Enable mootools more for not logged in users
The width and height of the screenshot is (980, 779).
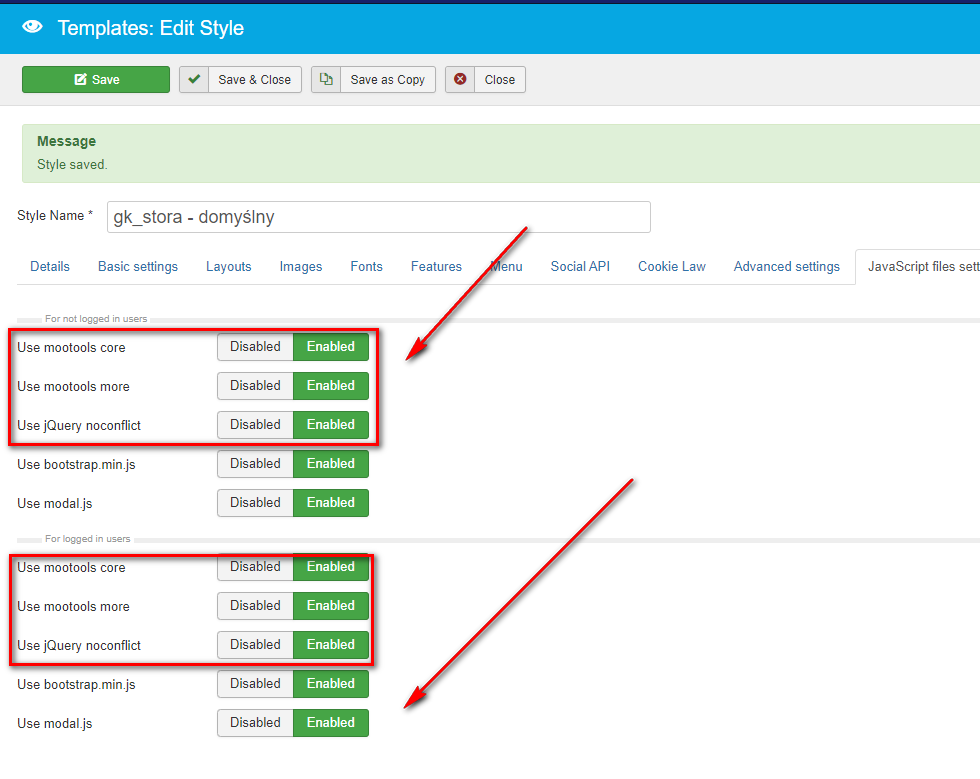pos(331,386)
